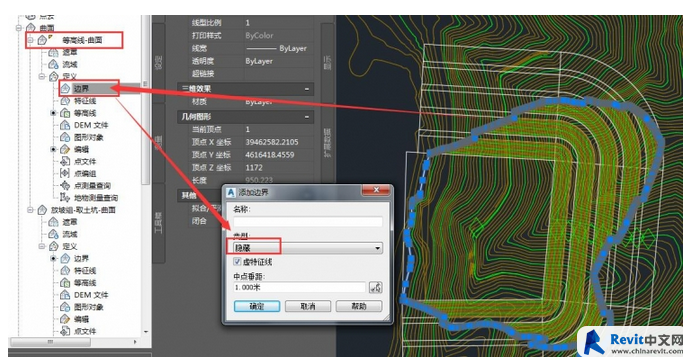This screenshot has width=694, height=363.
Task: Click the 等高线 contour icon under 等高线-曲面 定义
Action: coord(65,113)
